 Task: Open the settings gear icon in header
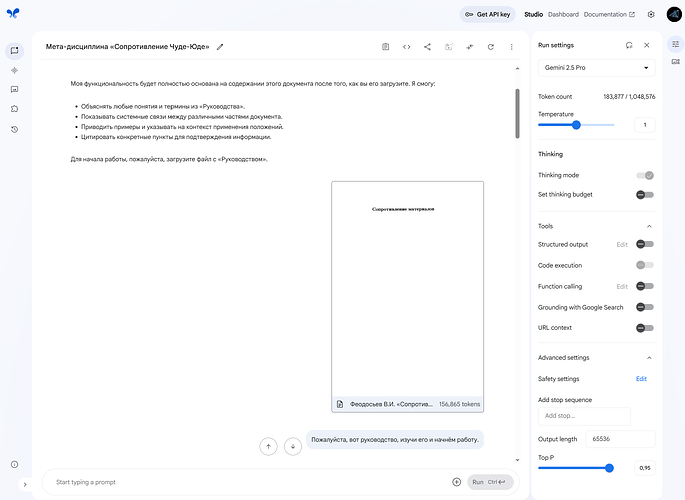point(651,15)
